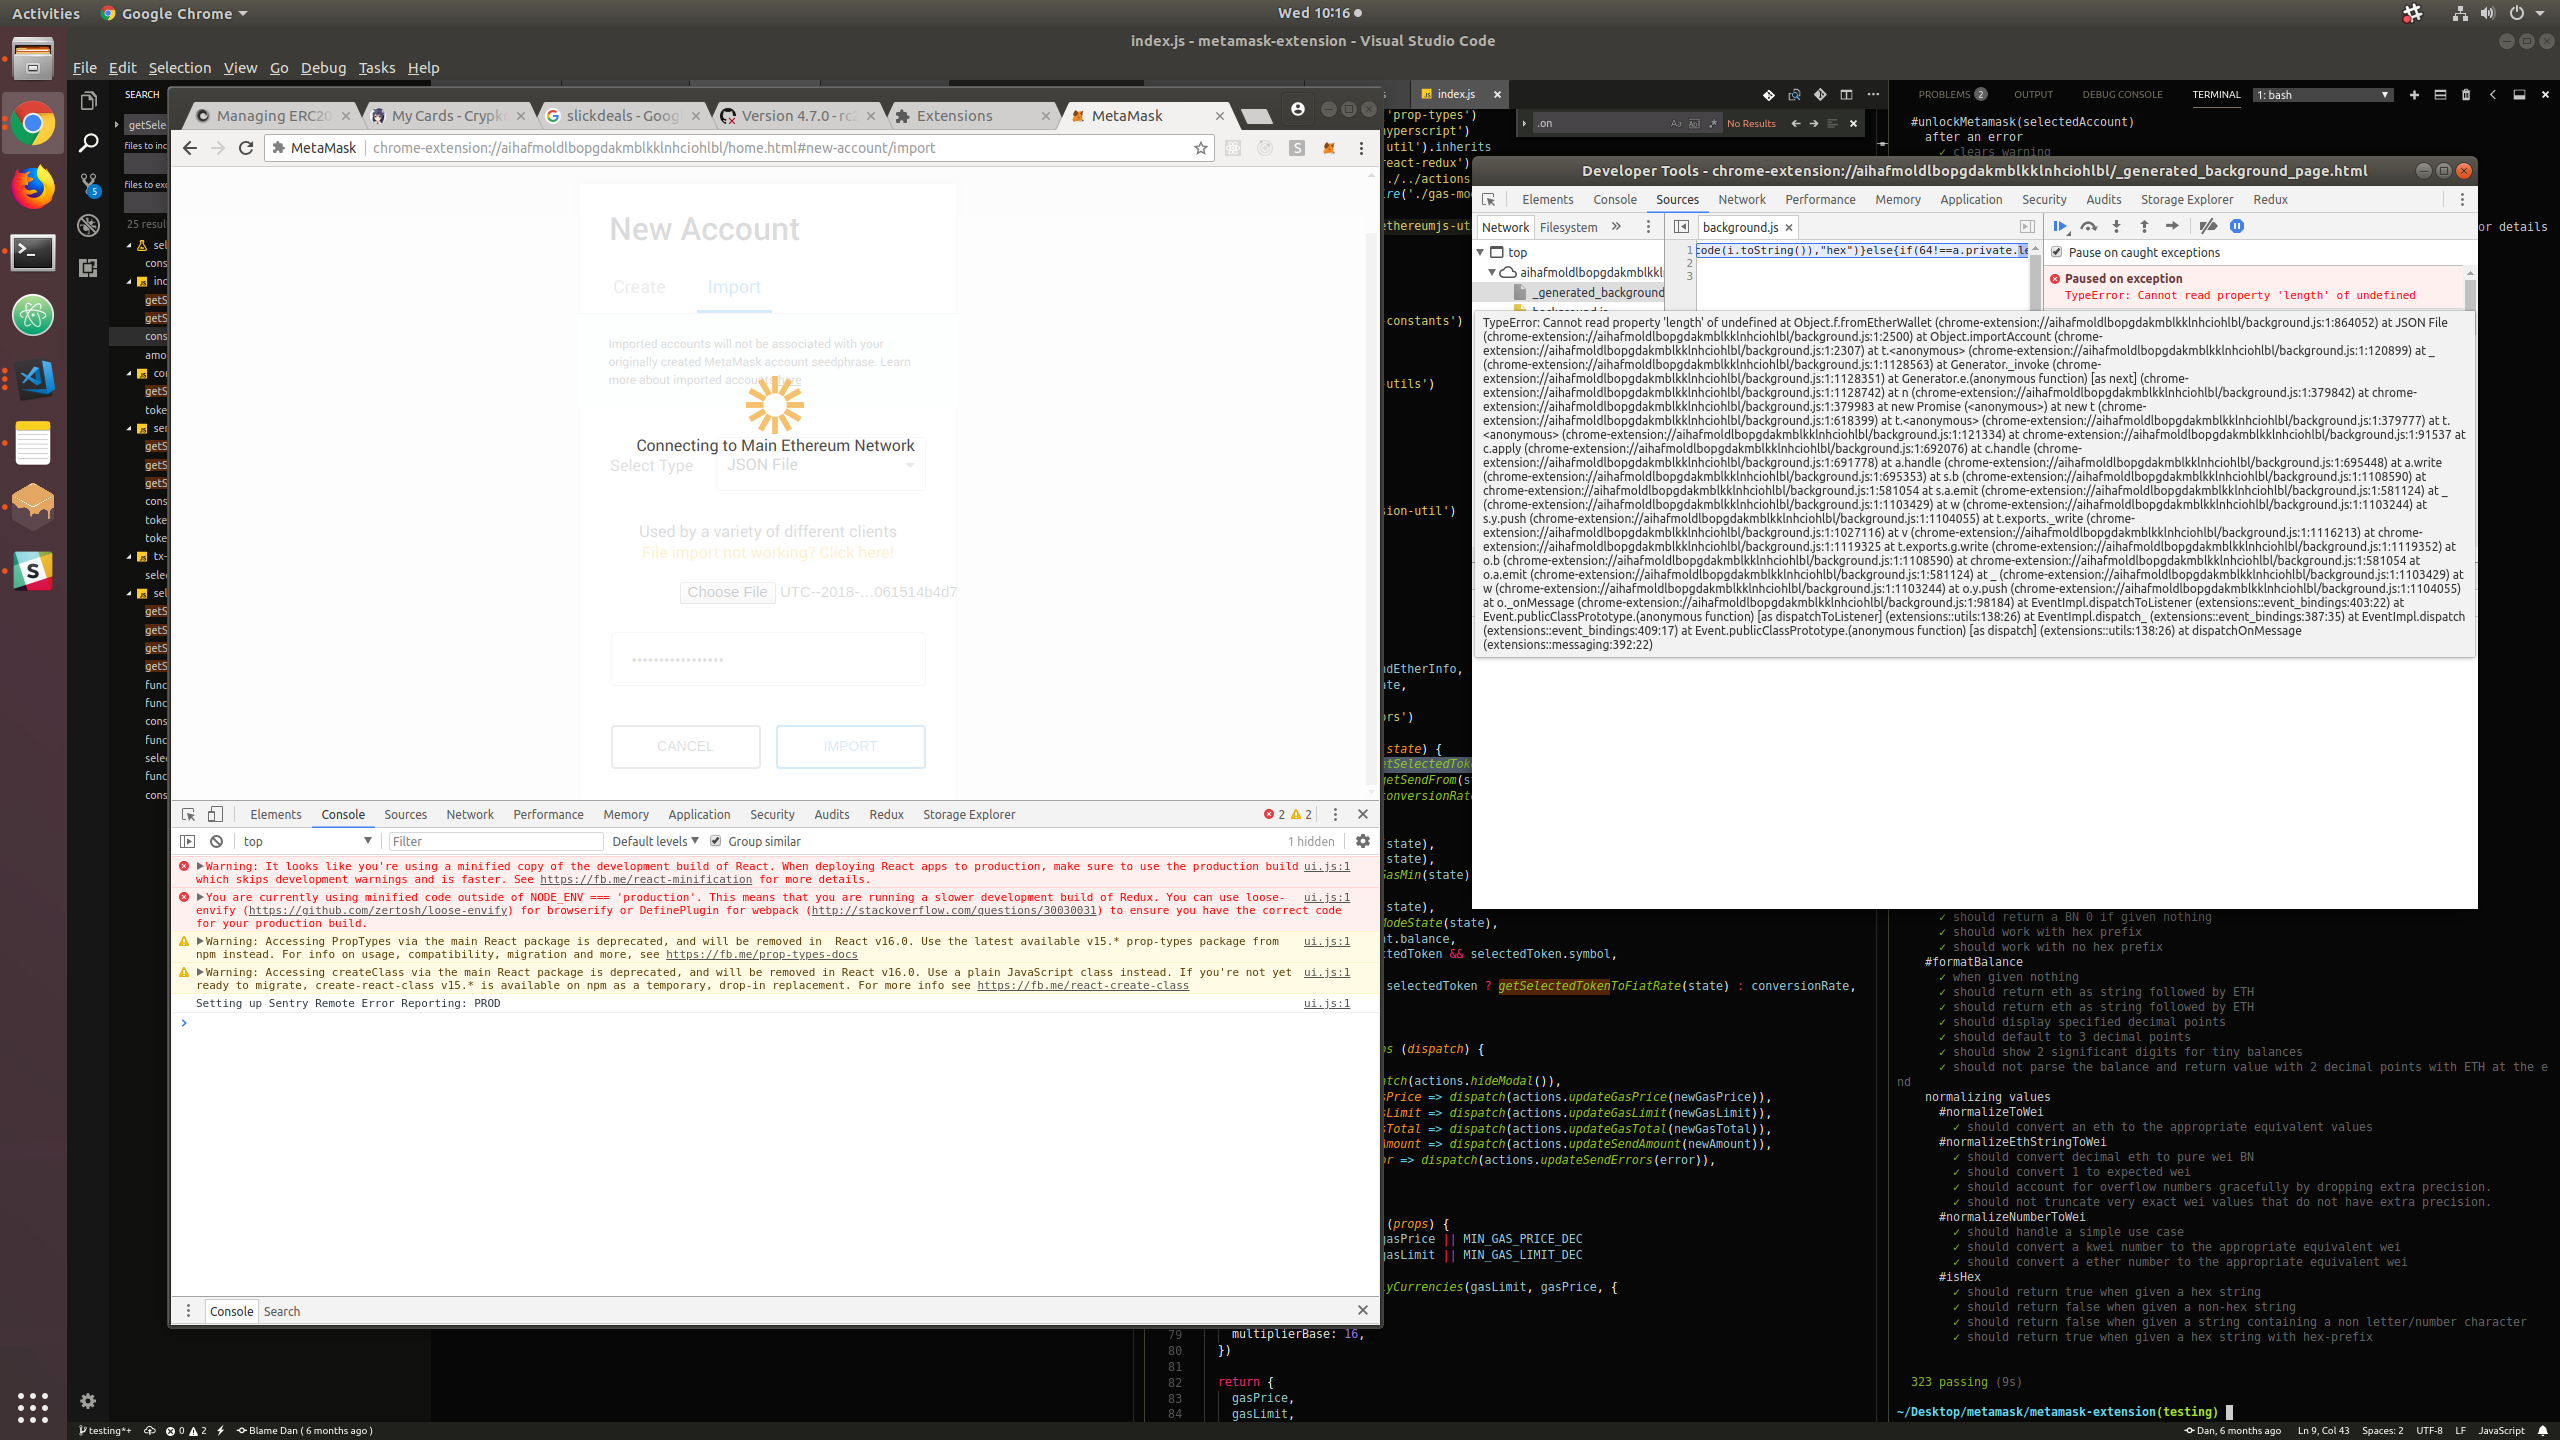Collapse the top frame tree node
This screenshot has height=1440, width=2560.
pos(1481,252)
